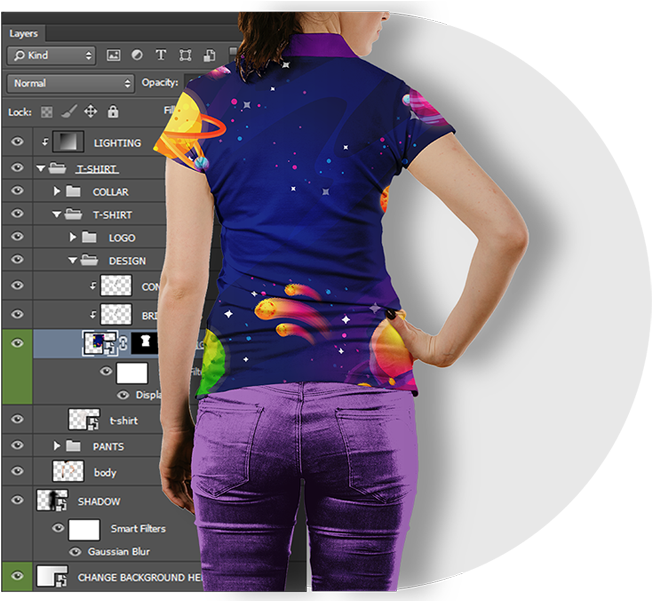This screenshot has width=652, height=601.
Task: Select the DESIGN group name
Action: (127, 261)
